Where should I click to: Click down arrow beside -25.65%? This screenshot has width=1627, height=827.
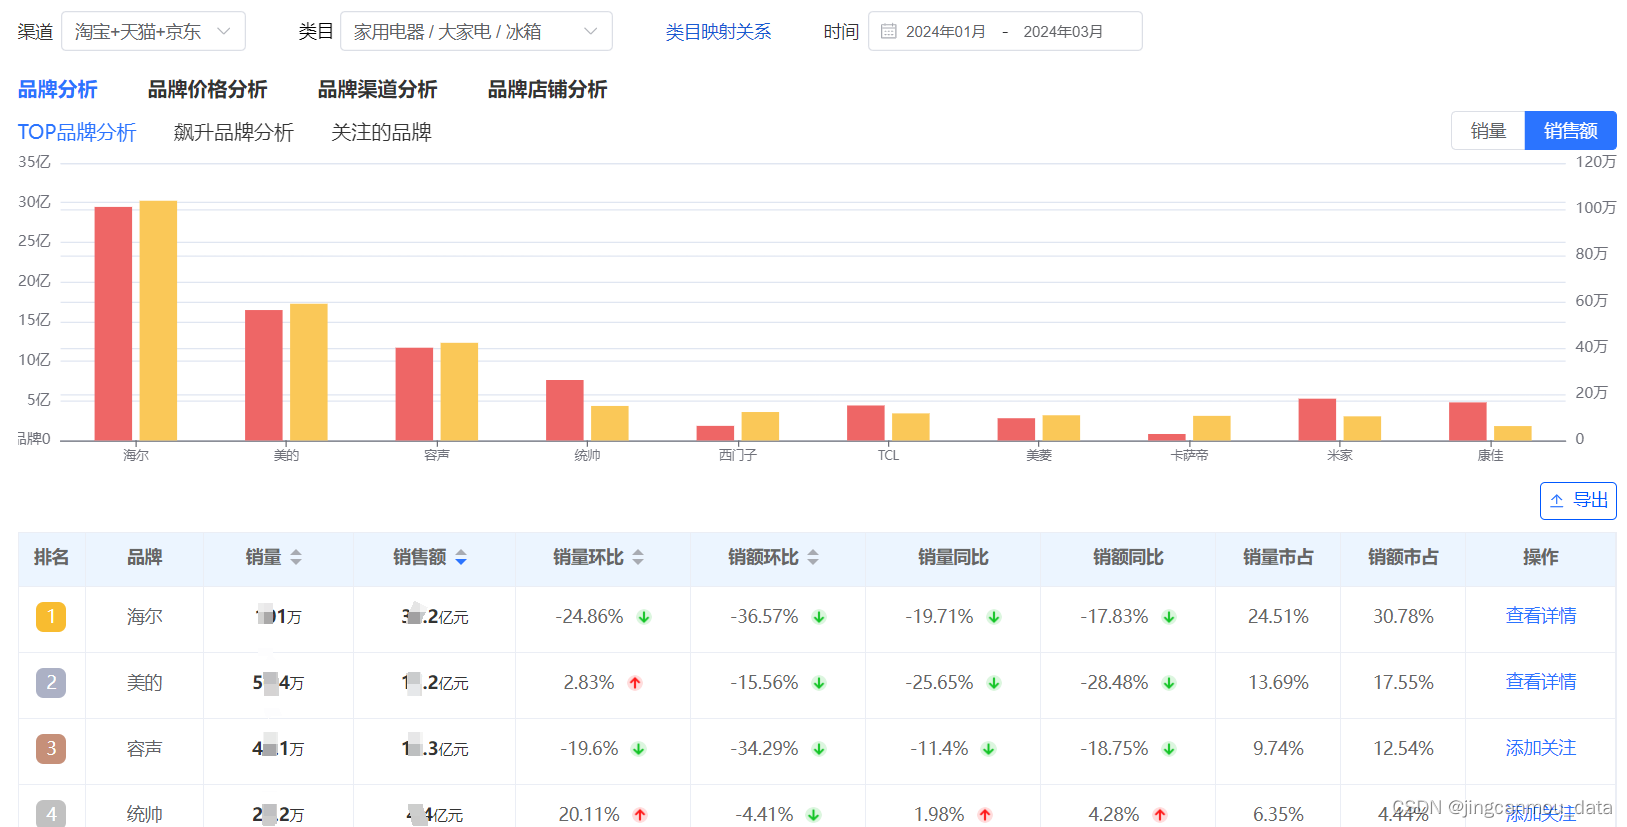click(994, 683)
